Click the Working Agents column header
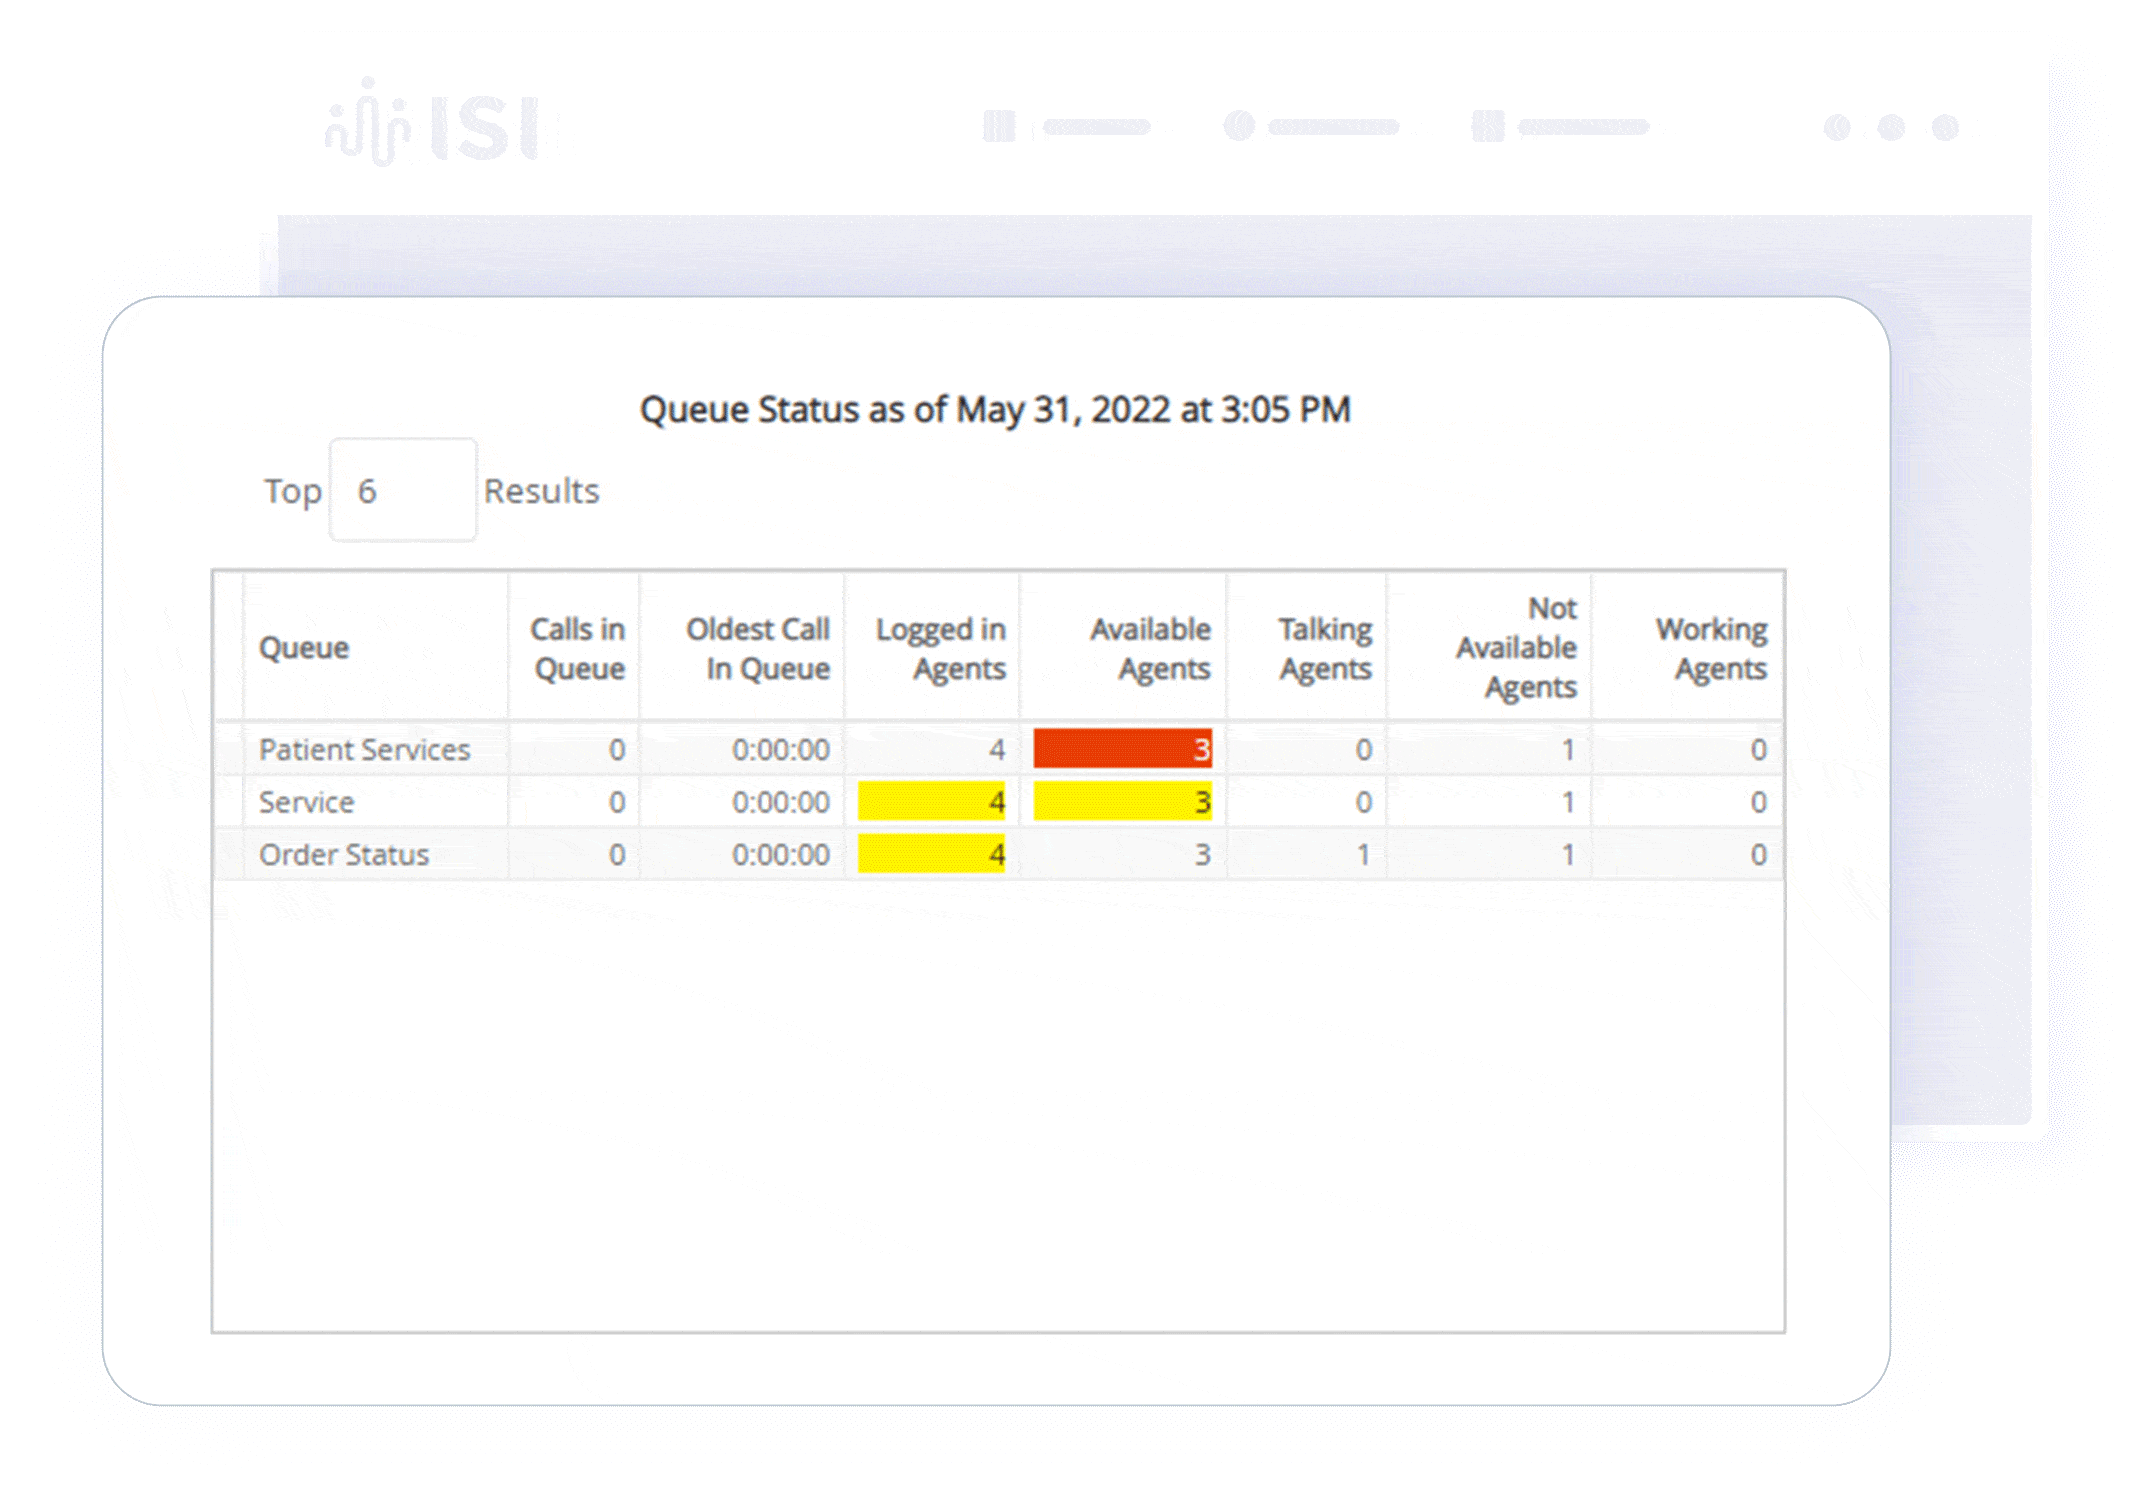The height and width of the screenshot is (1511, 2134). [x=1711, y=648]
